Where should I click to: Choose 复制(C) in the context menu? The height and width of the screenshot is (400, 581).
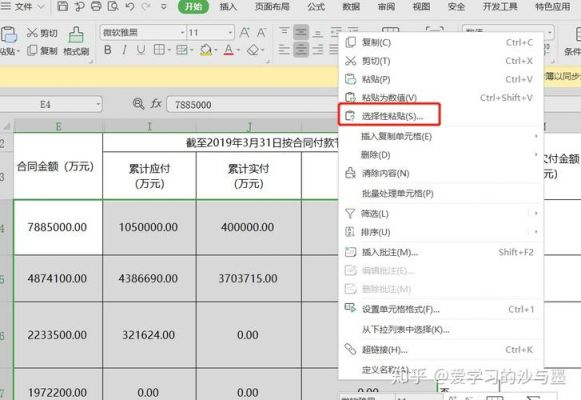[x=441, y=42]
